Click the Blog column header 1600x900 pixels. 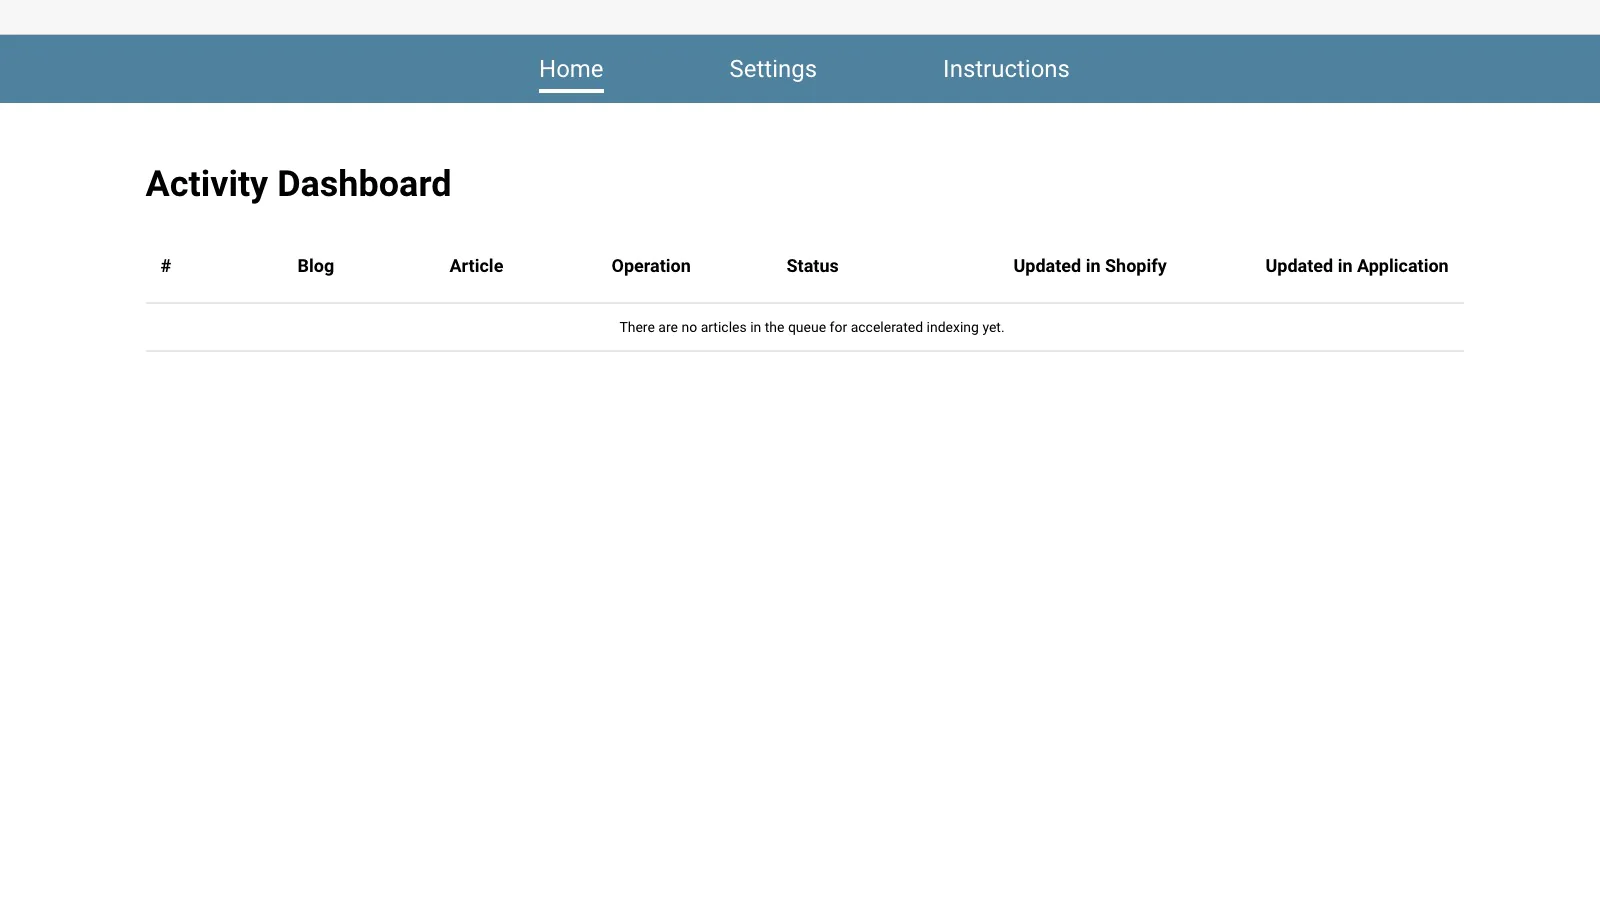coord(315,266)
